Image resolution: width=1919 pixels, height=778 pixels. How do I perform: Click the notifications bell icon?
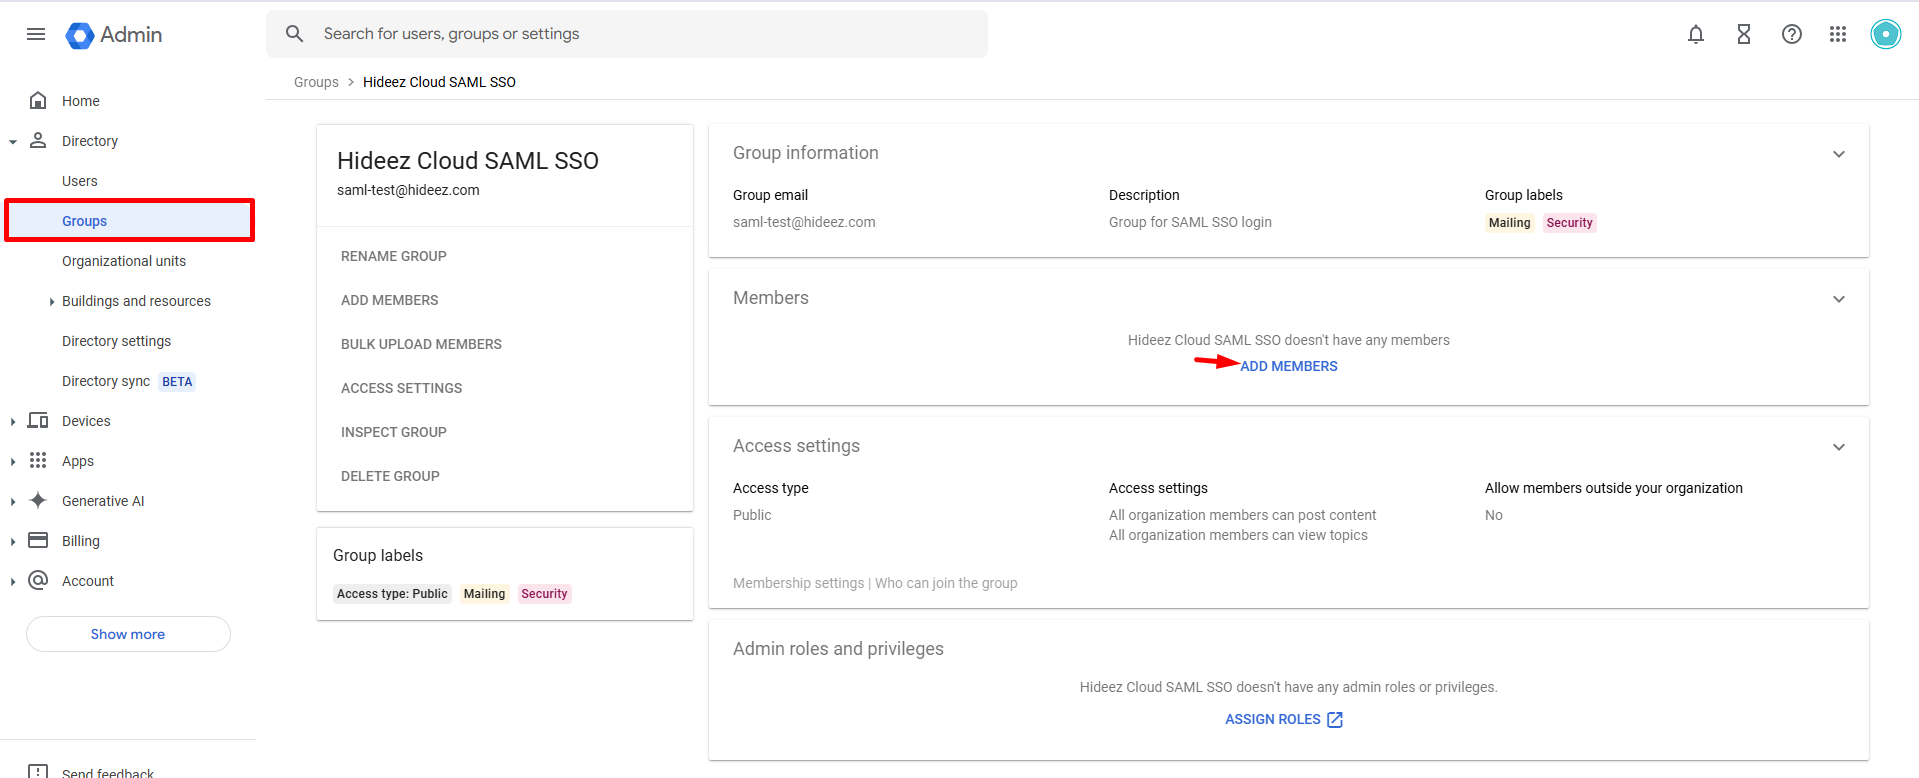[x=1695, y=34]
